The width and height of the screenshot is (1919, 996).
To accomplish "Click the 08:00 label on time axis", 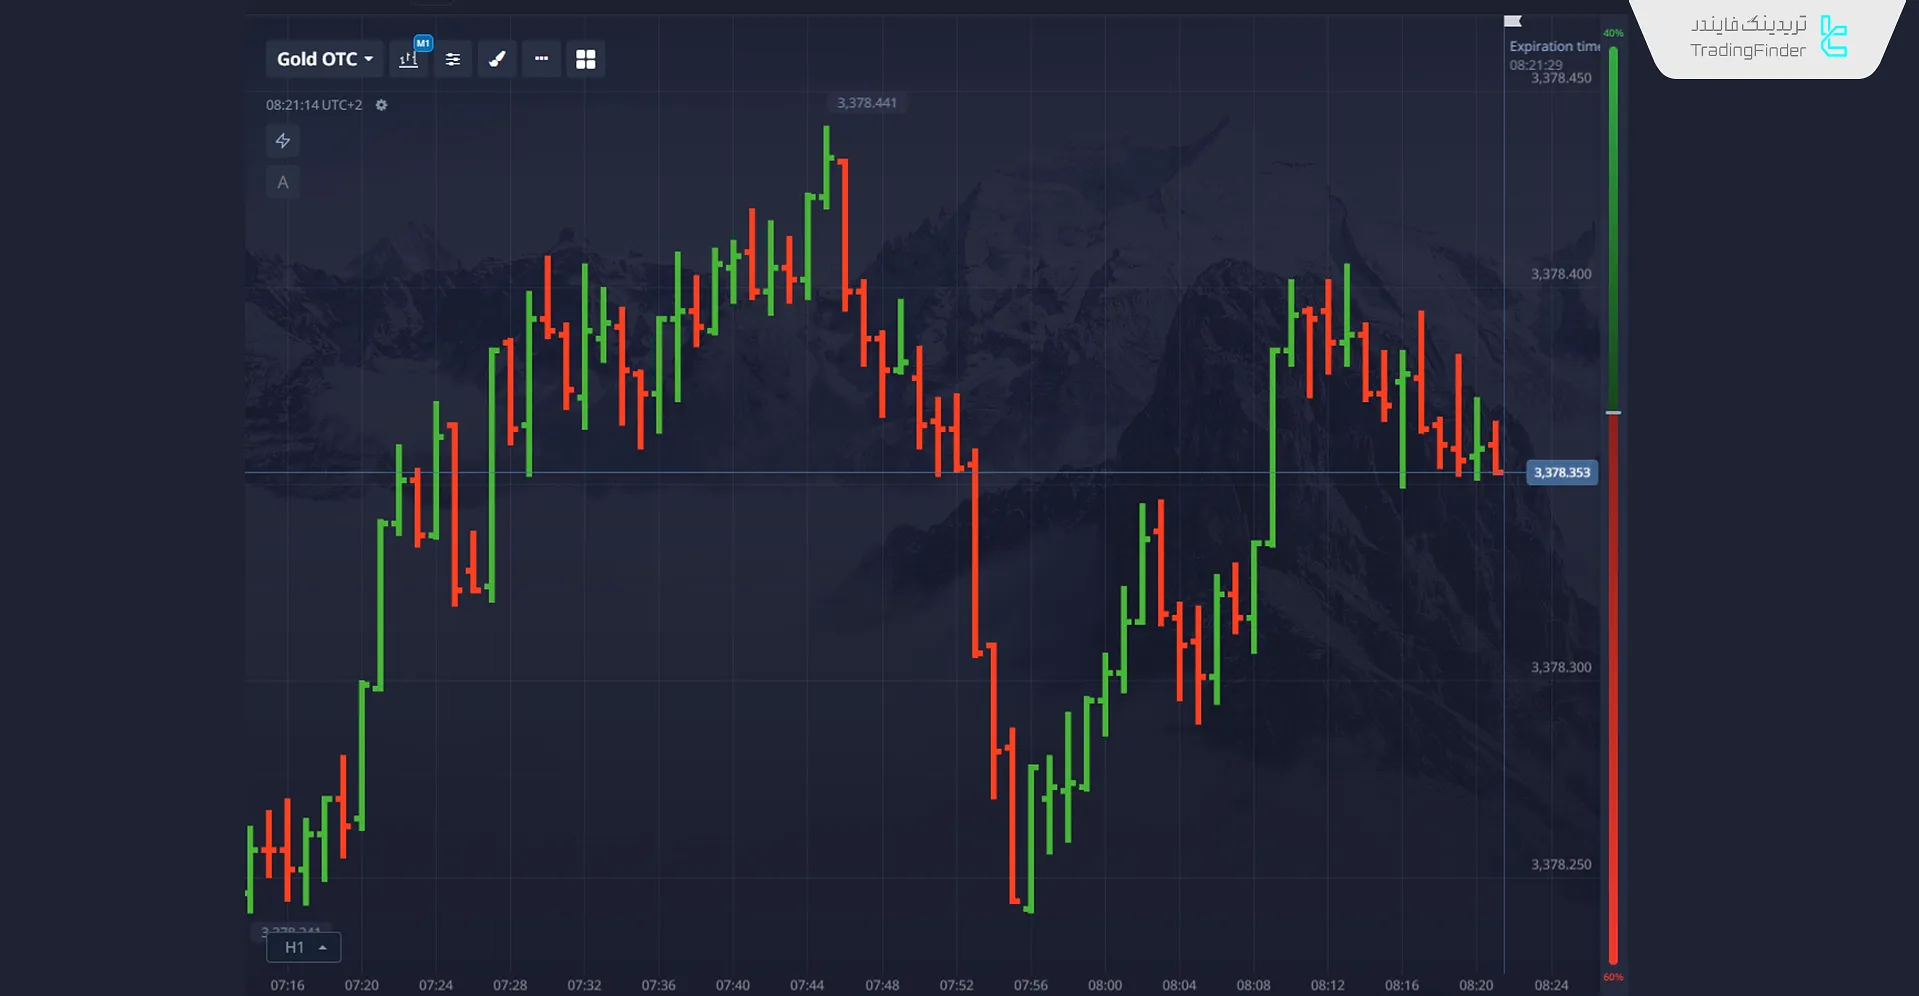I will [1105, 985].
